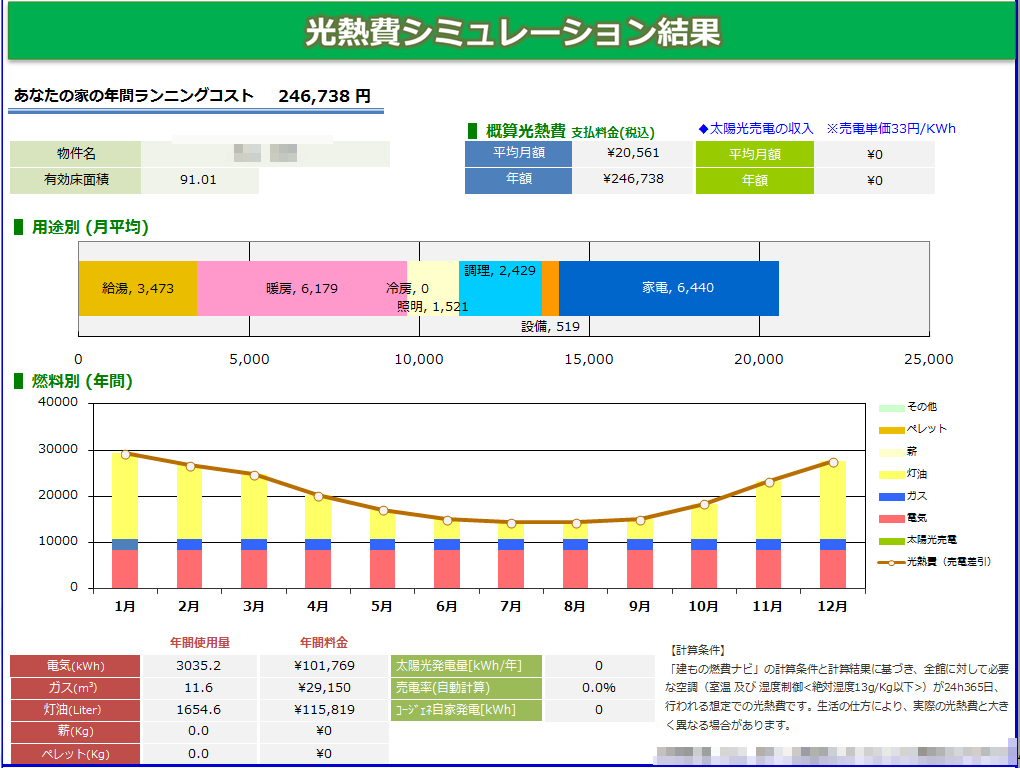Viewport: 1020px width, 768px height.
Task: Click the 1月 data point on the line
Action: pos(125,454)
